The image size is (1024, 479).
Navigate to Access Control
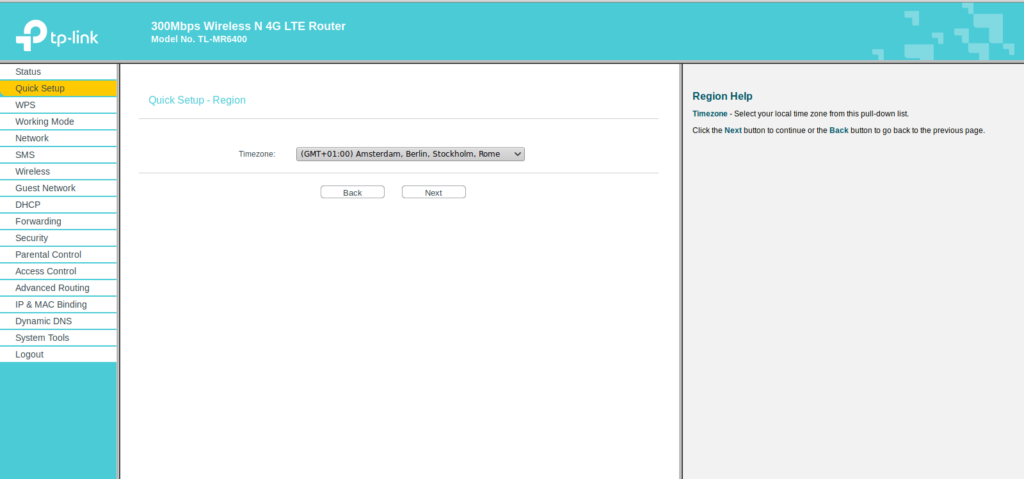[x=45, y=271]
